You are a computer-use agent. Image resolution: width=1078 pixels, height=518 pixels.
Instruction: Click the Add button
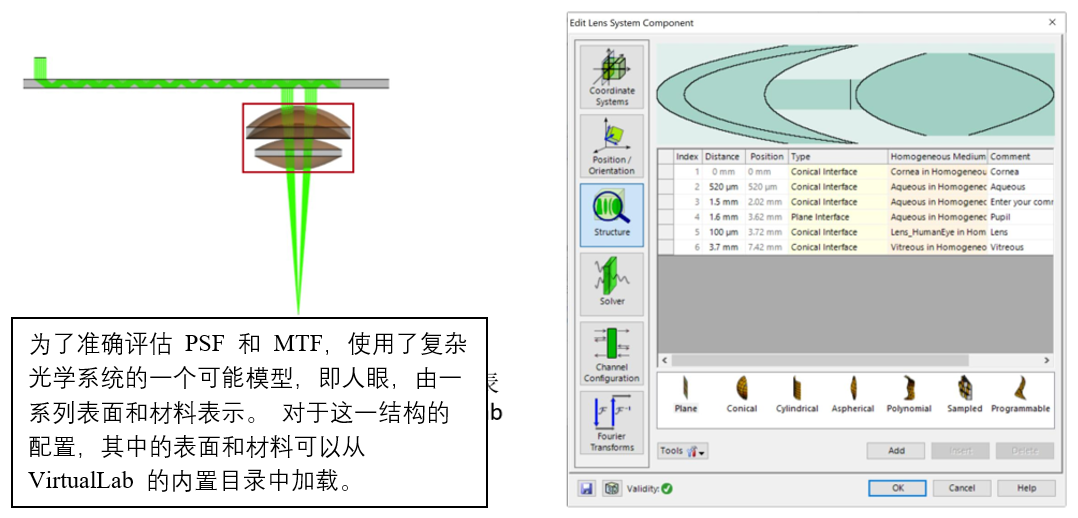point(896,451)
